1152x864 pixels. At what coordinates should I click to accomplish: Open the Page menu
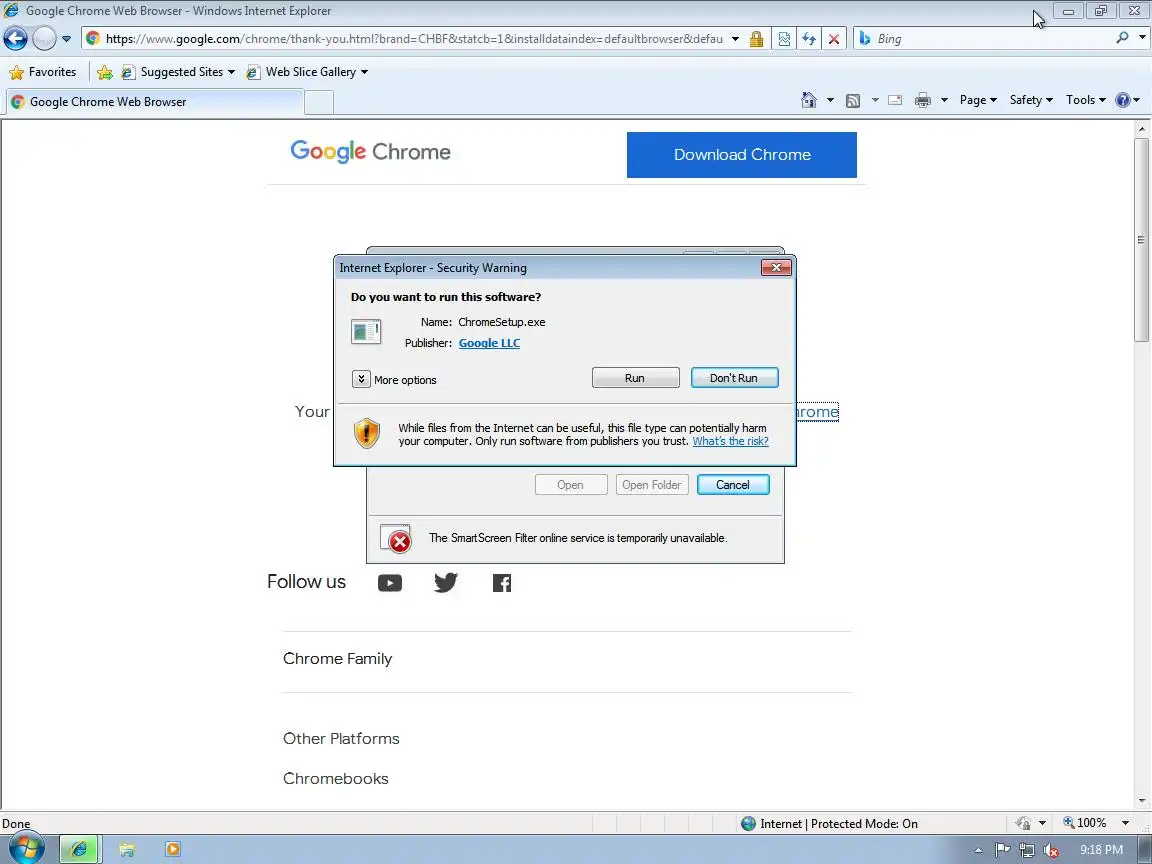click(978, 100)
